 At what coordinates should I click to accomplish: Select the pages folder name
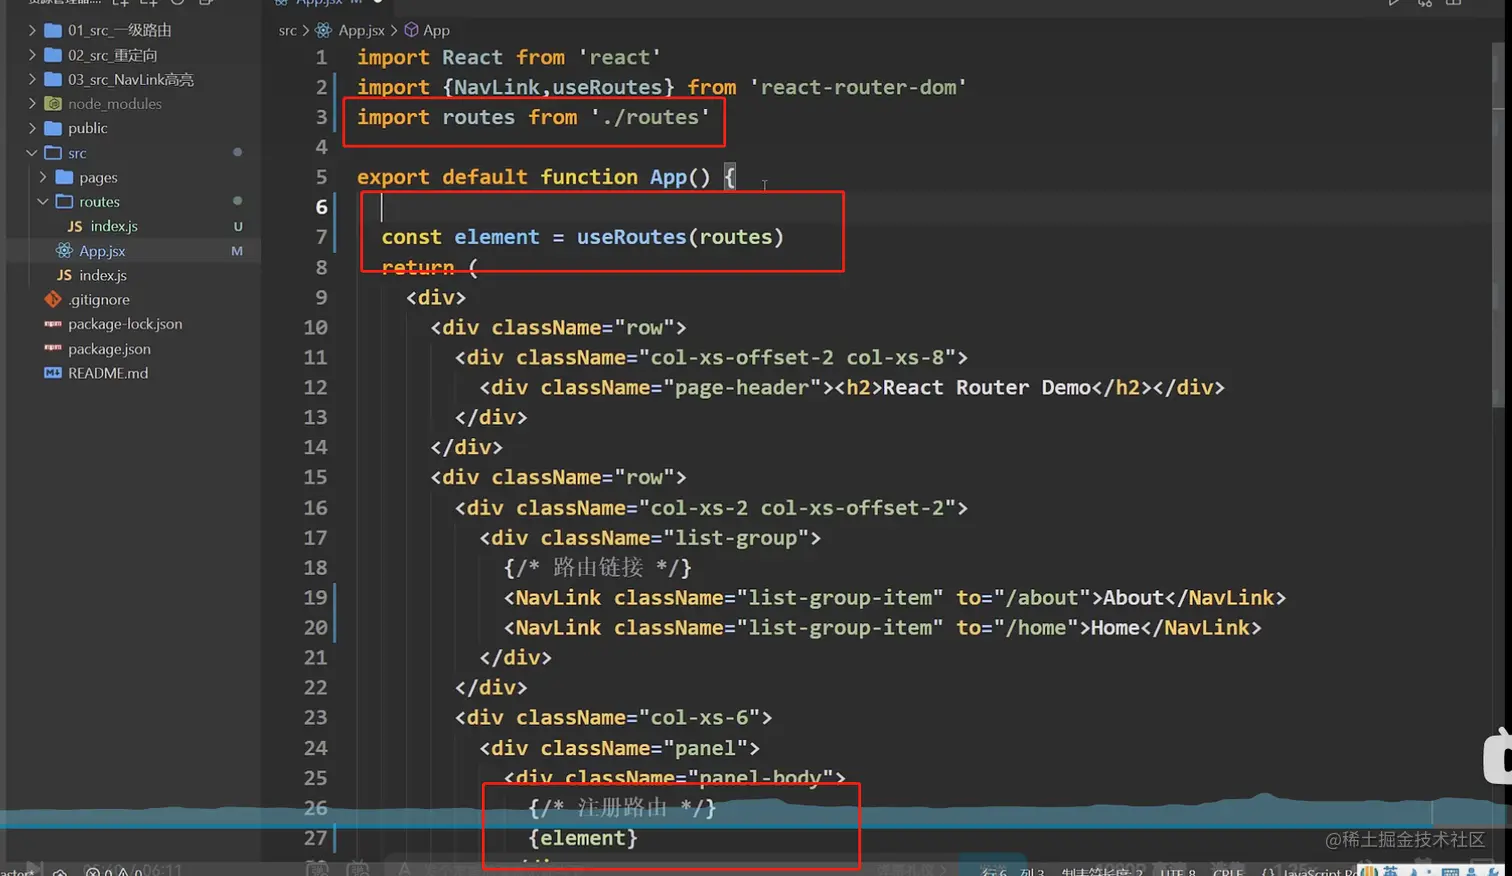[x=99, y=177]
